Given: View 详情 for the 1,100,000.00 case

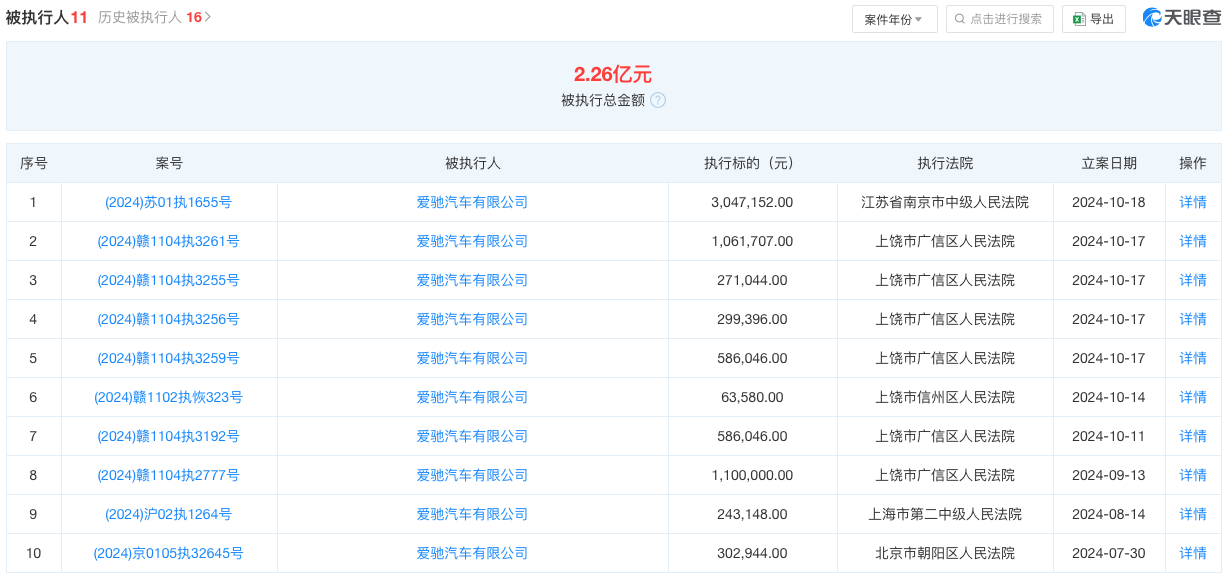Looking at the screenshot, I should pos(1192,475).
